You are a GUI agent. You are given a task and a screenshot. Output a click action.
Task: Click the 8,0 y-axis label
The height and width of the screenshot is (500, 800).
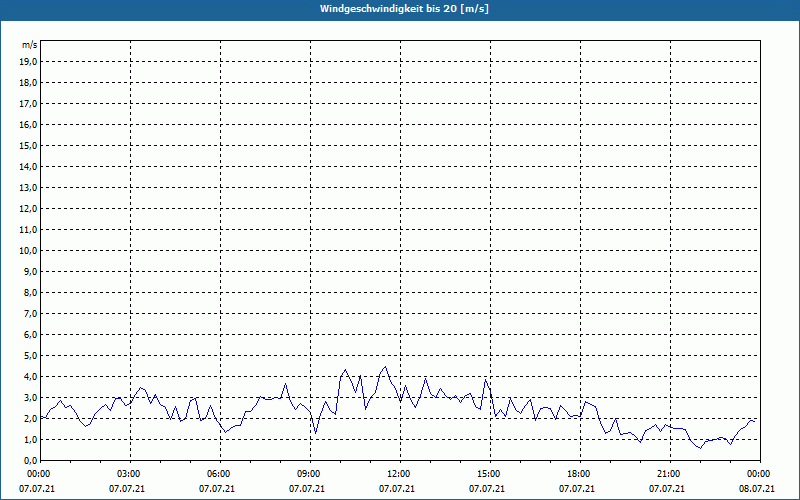click(x=30, y=292)
